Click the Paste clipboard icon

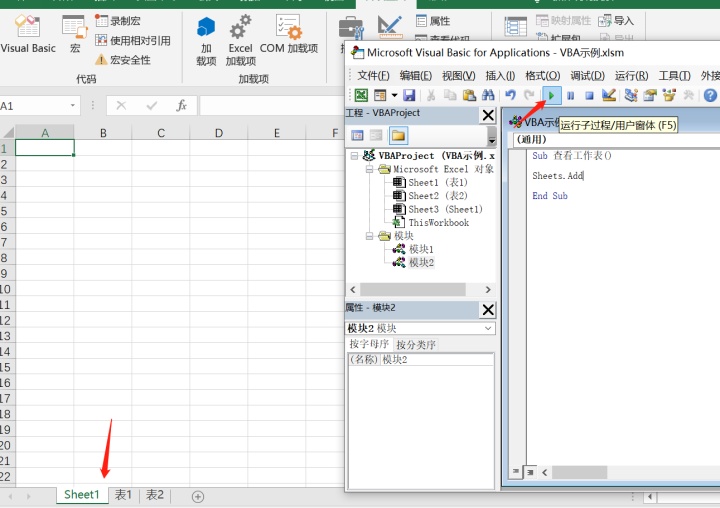click(469, 95)
